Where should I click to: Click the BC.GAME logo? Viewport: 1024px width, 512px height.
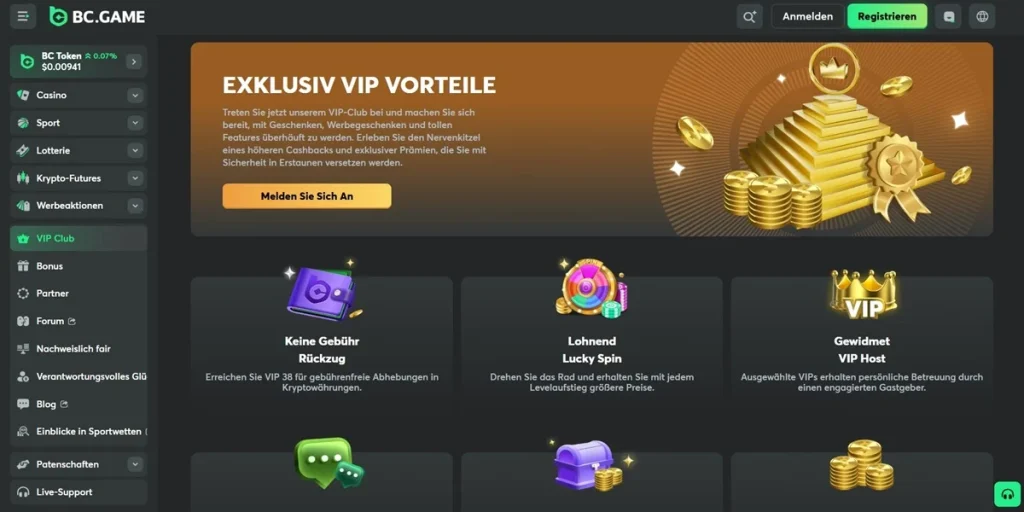[x=97, y=16]
